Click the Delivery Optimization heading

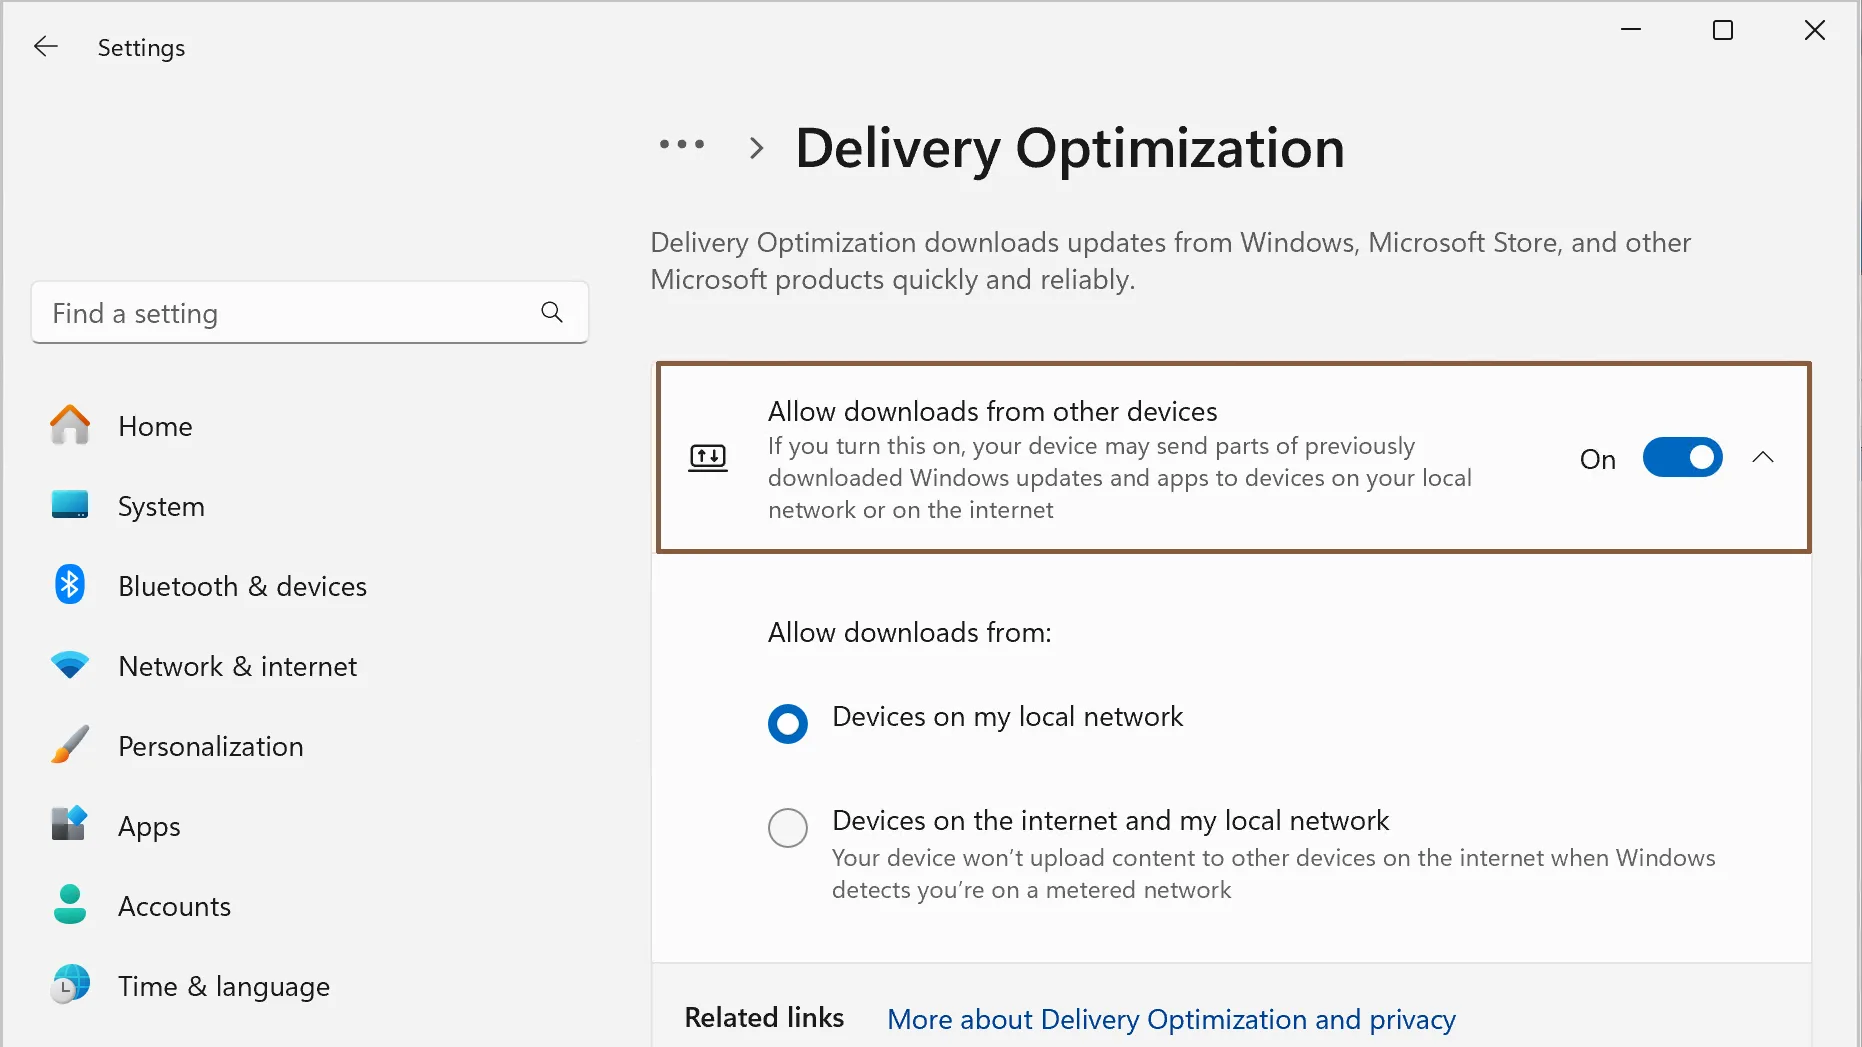[x=1069, y=149]
